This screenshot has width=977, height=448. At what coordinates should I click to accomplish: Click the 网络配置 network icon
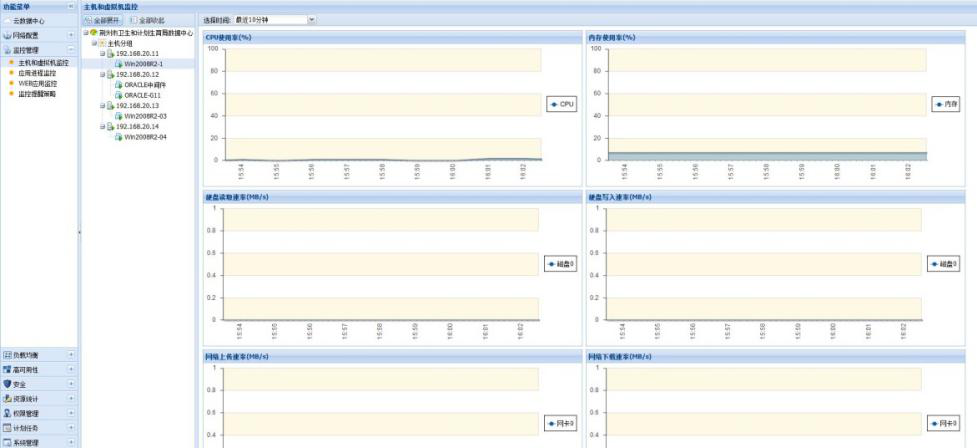tap(7, 34)
